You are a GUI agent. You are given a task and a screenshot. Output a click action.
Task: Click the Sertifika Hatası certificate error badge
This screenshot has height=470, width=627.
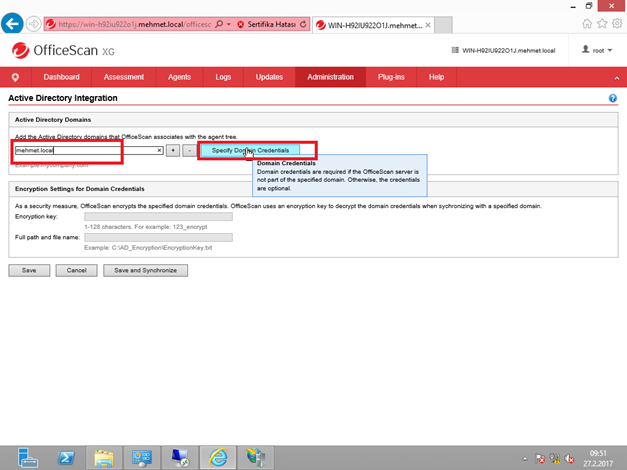point(266,24)
